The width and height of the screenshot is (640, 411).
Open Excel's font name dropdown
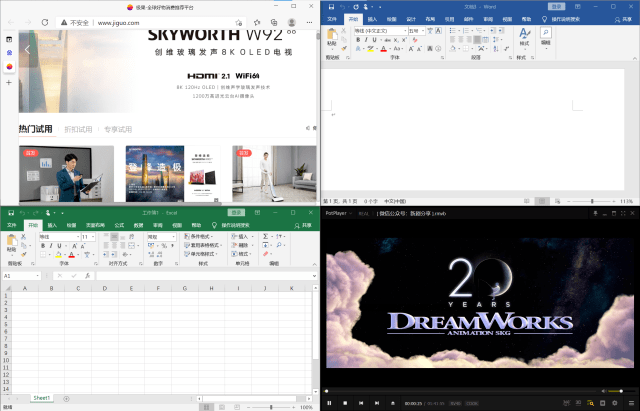(78, 237)
